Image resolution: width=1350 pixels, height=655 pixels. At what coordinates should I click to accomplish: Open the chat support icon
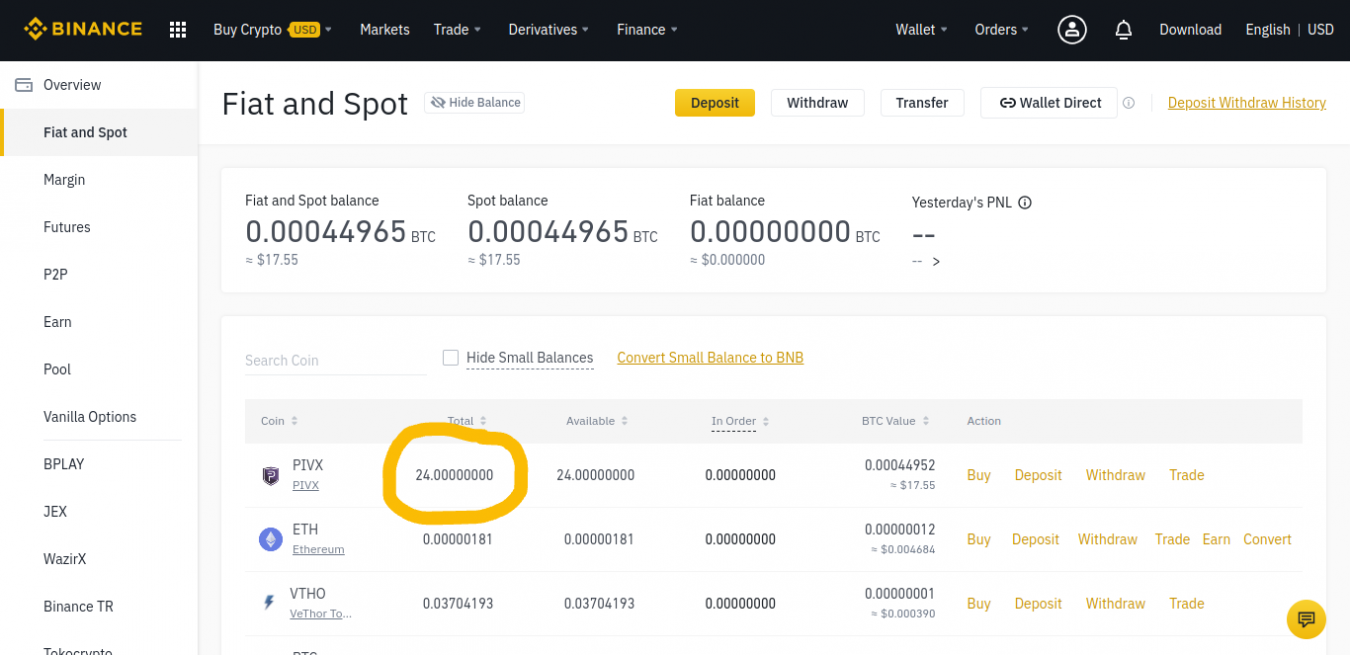pyautogui.click(x=1306, y=619)
